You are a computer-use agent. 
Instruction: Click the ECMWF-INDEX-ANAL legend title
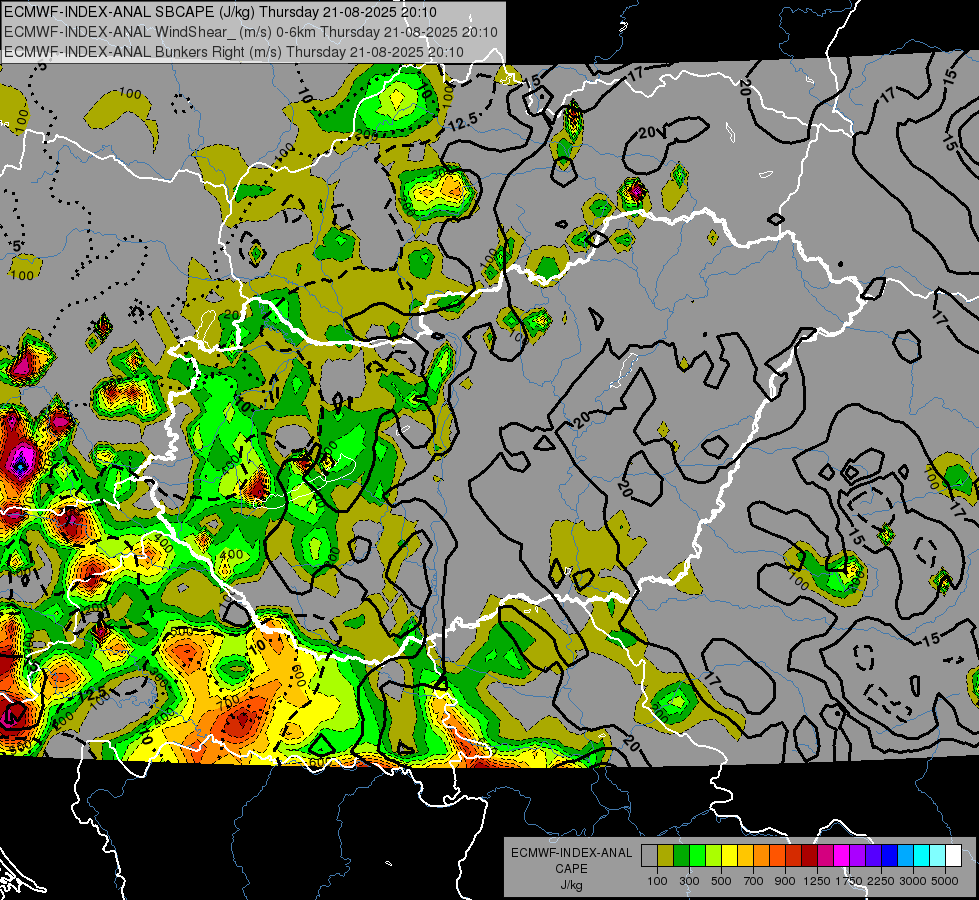571,853
